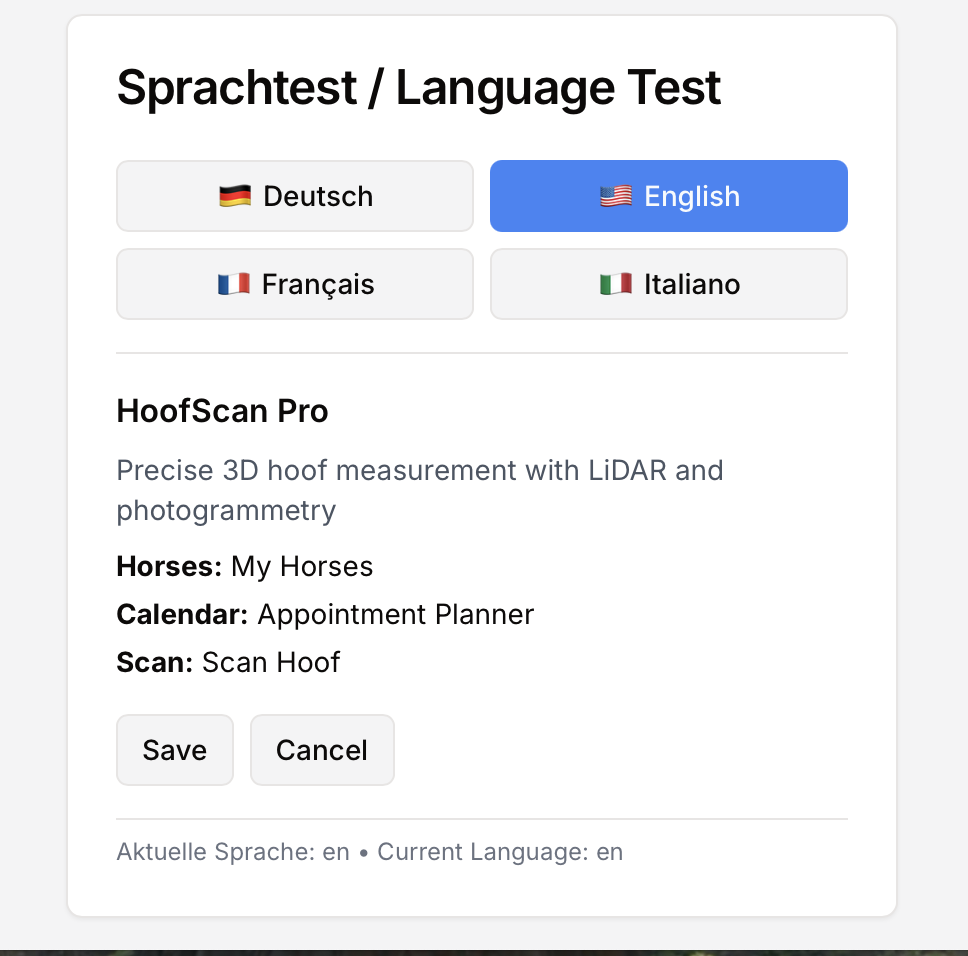Set the language to Italiano
This screenshot has width=968, height=956.
click(x=668, y=284)
